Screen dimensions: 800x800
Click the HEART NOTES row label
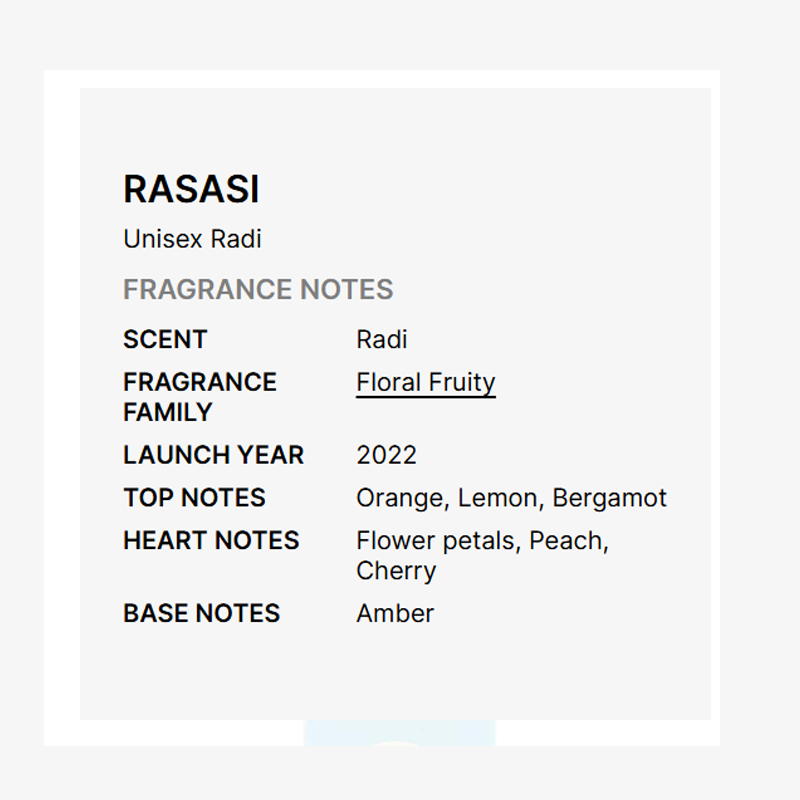[x=211, y=541]
